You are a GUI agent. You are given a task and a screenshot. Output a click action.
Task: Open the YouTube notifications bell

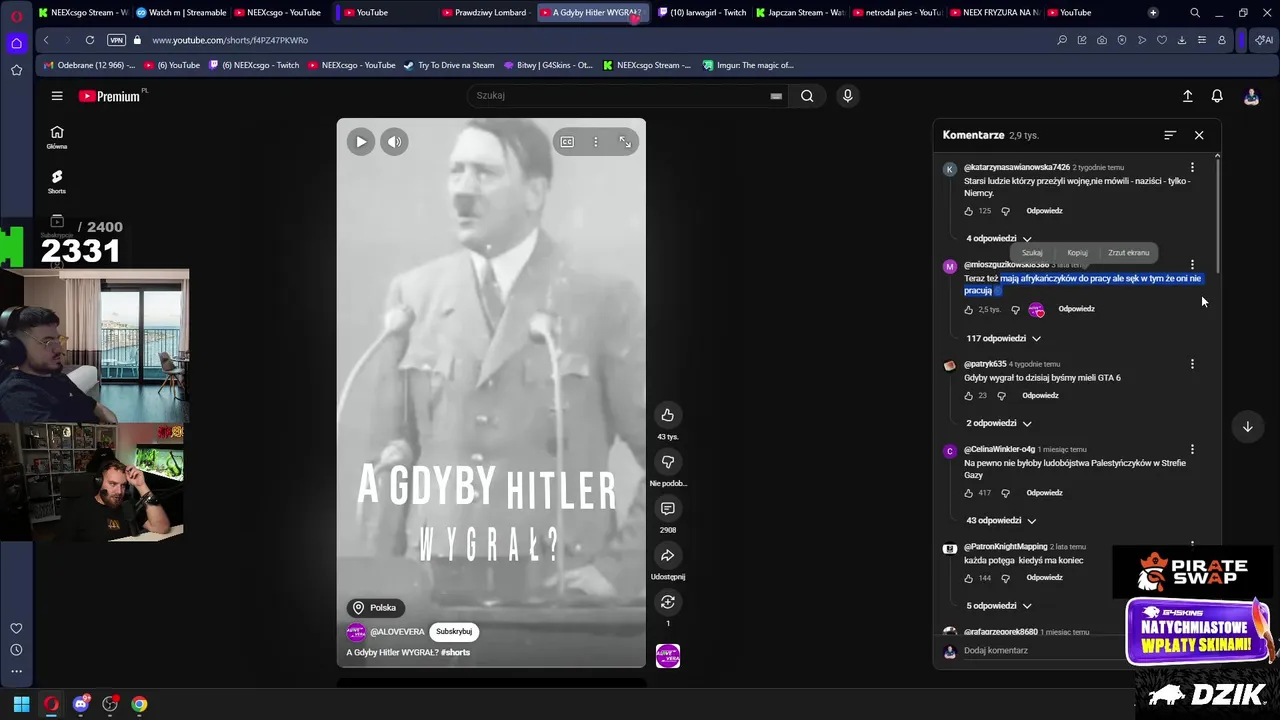tap(1217, 96)
